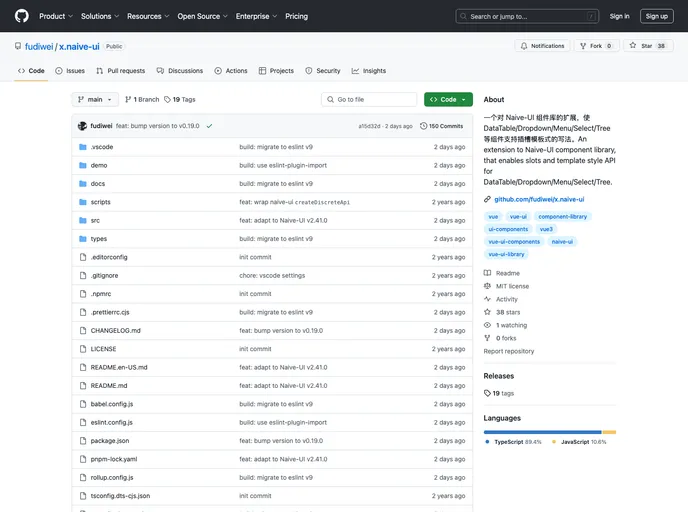Image resolution: width=688 pixels, height=512 pixels.
Task: Open the pnpm-lock.yaml file
Action: pos(114,459)
